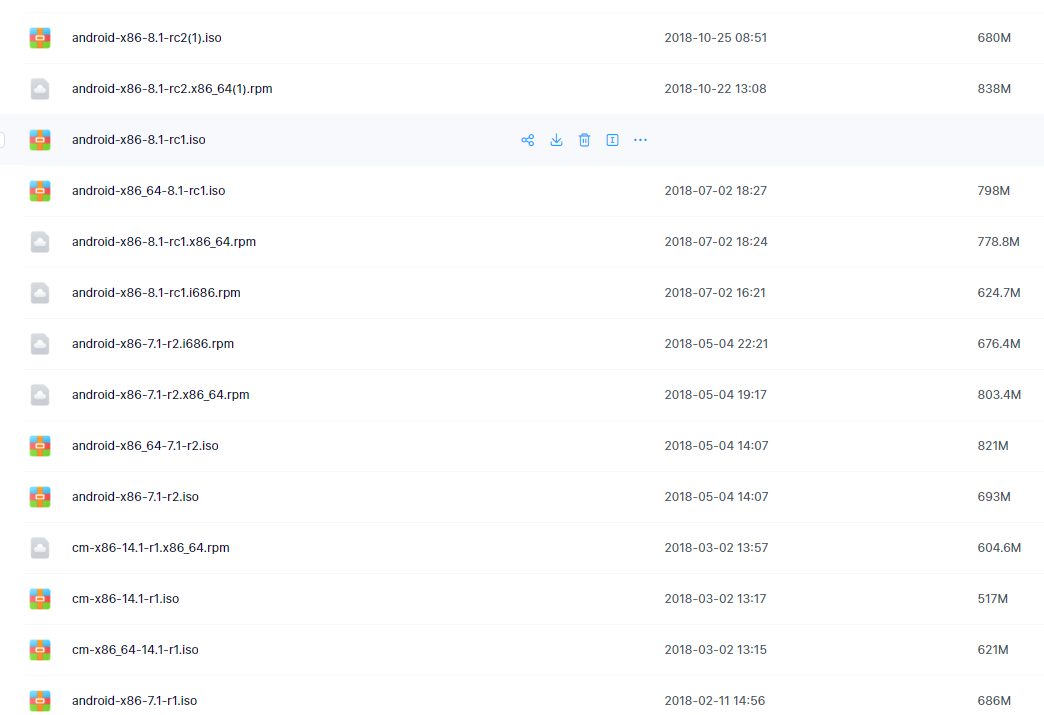Click size value 778.8M

point(998,242)
